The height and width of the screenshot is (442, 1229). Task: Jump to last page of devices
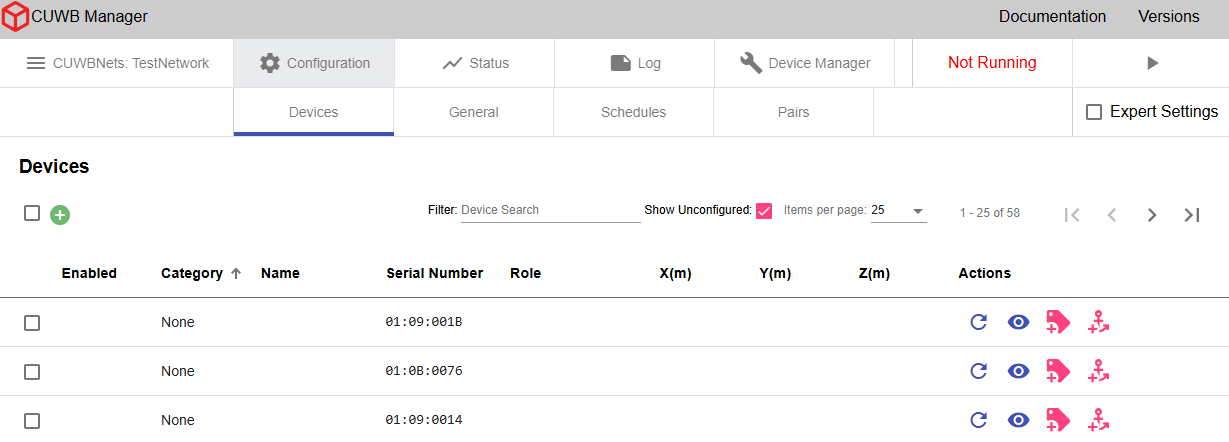pos(1191,214)
